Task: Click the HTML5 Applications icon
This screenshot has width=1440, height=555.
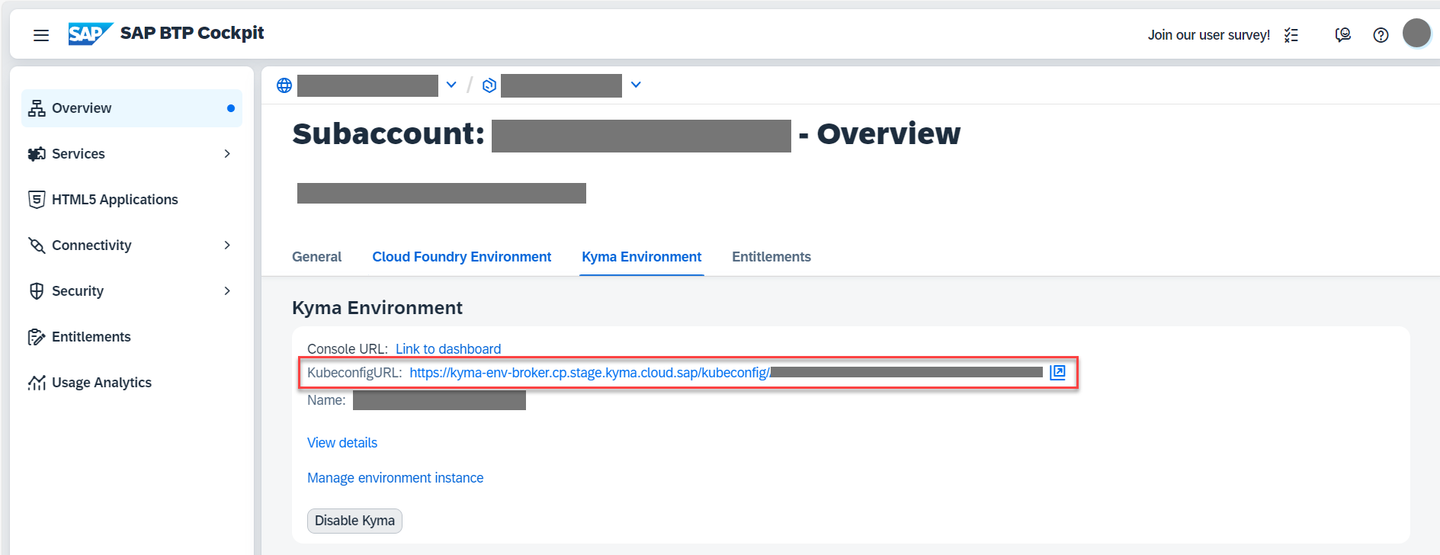Action: pos(37,199)
